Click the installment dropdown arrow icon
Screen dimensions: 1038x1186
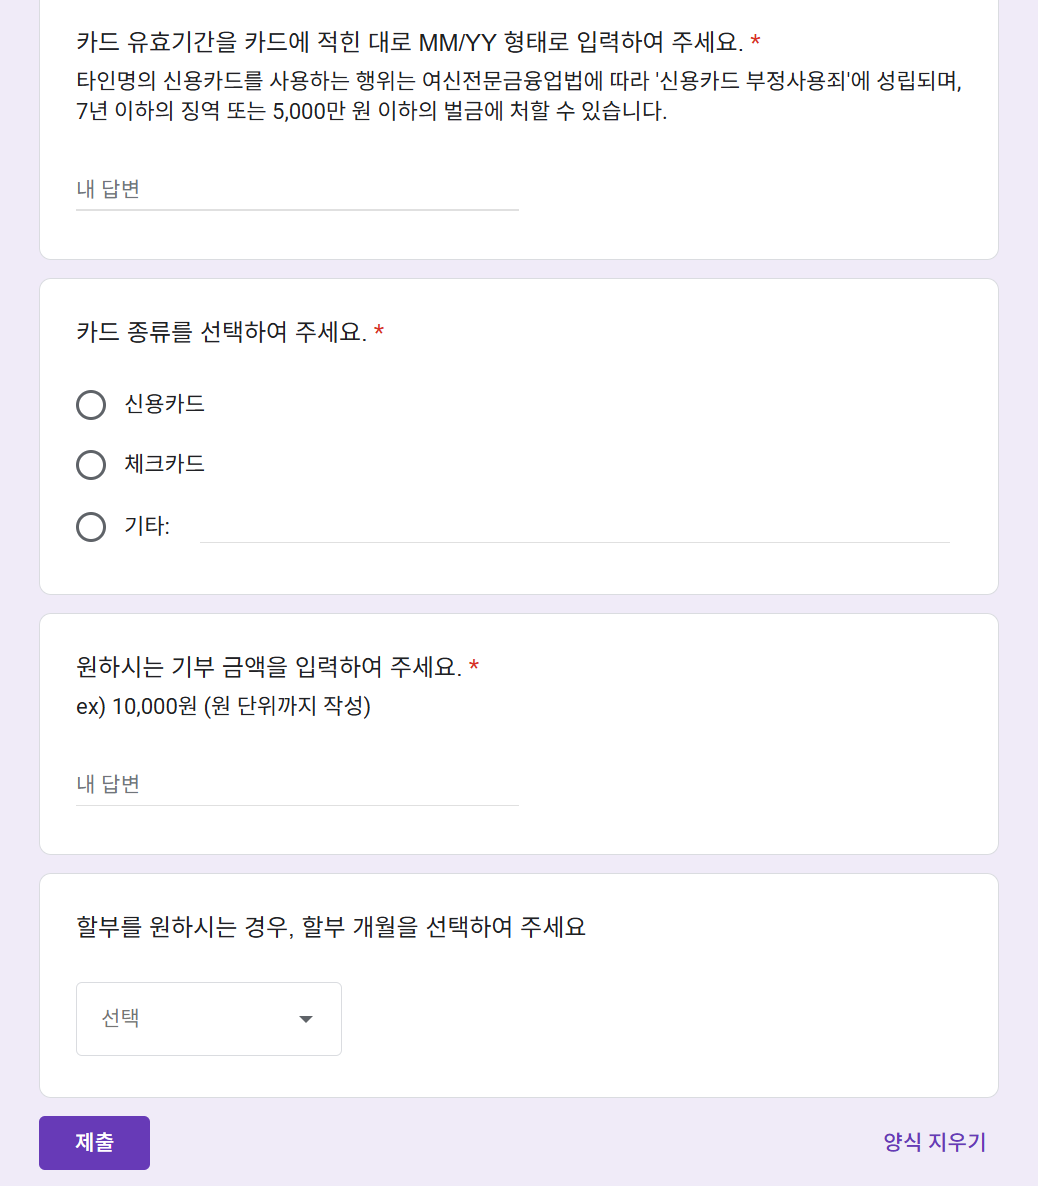tap(306, 1019)
